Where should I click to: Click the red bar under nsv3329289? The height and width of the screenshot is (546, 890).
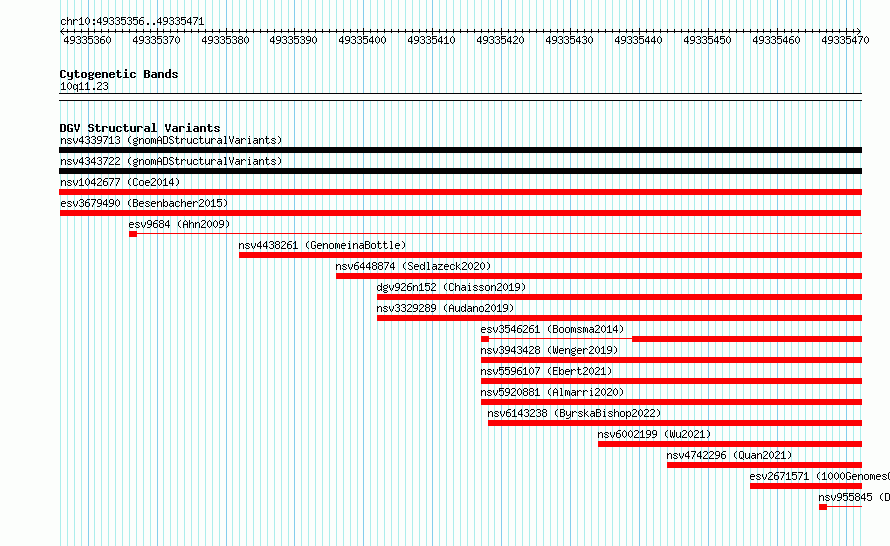click(619, 318)
